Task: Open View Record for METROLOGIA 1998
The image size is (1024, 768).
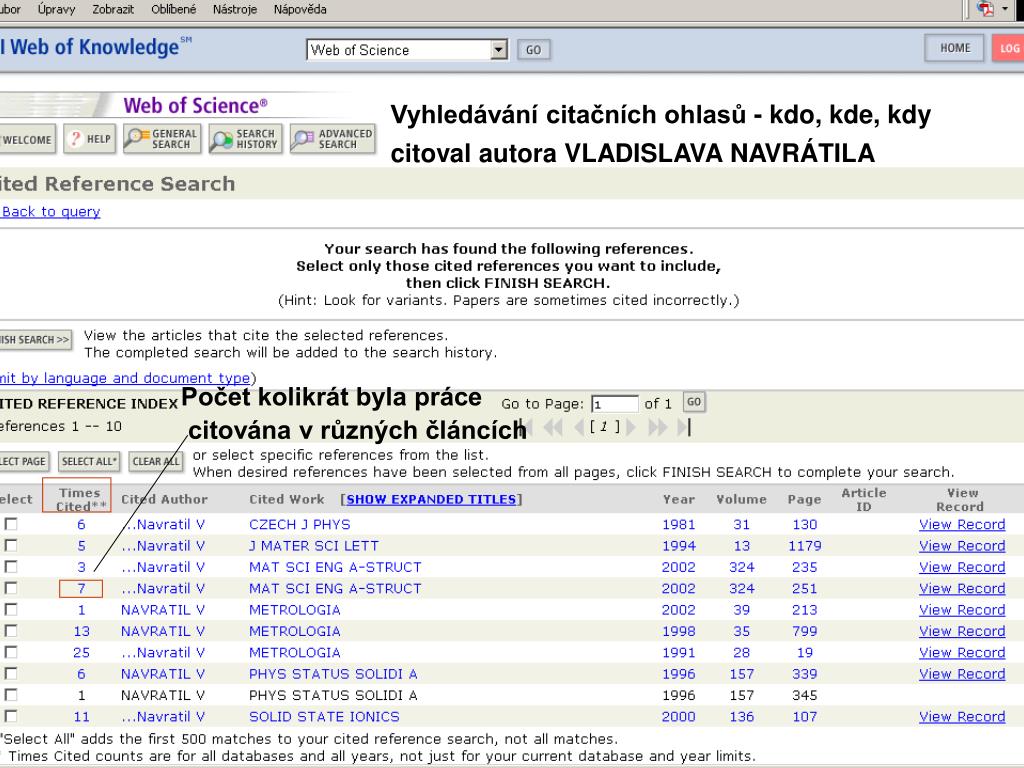Action: [x=962, y=632]
